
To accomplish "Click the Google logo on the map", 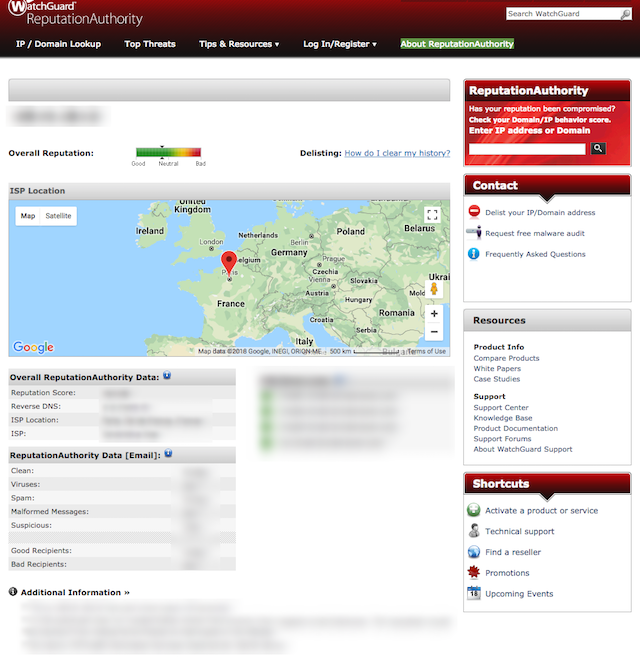I will pyautogui.click(x=33, y=347).
